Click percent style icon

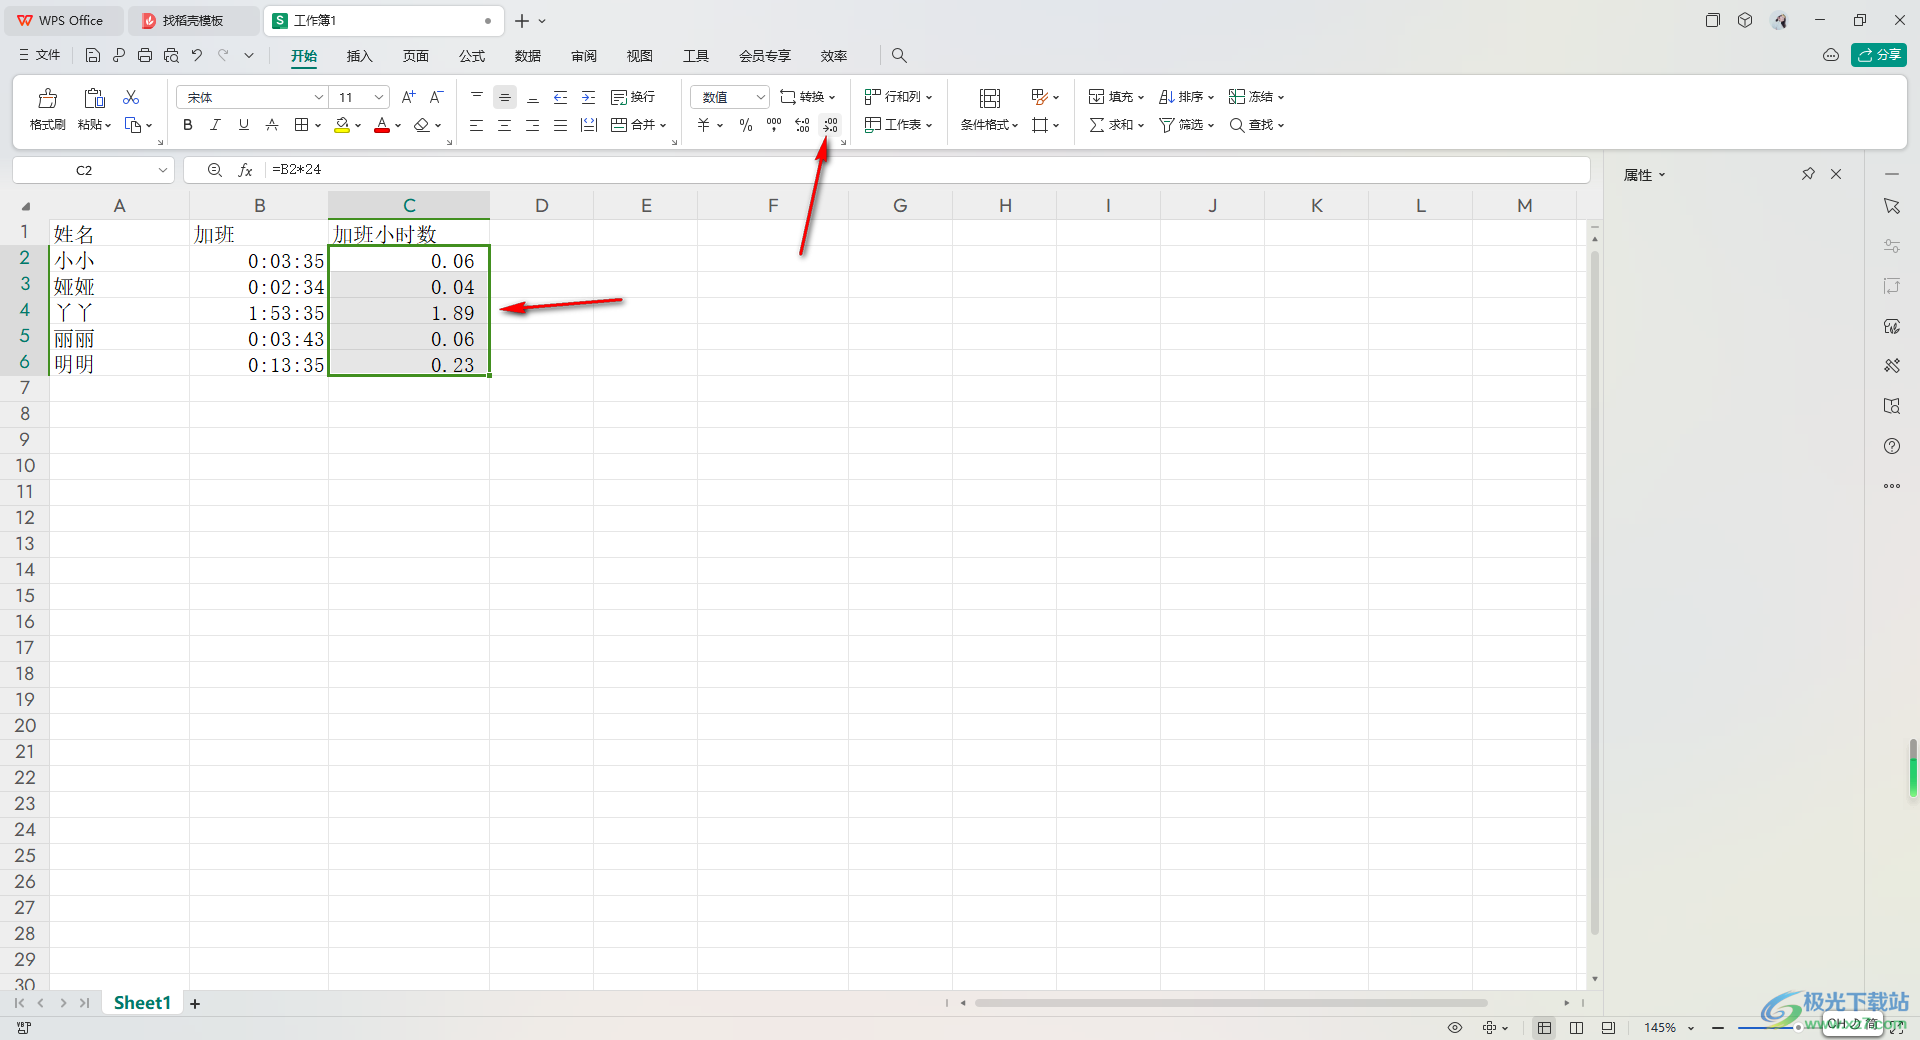point(746,125)
